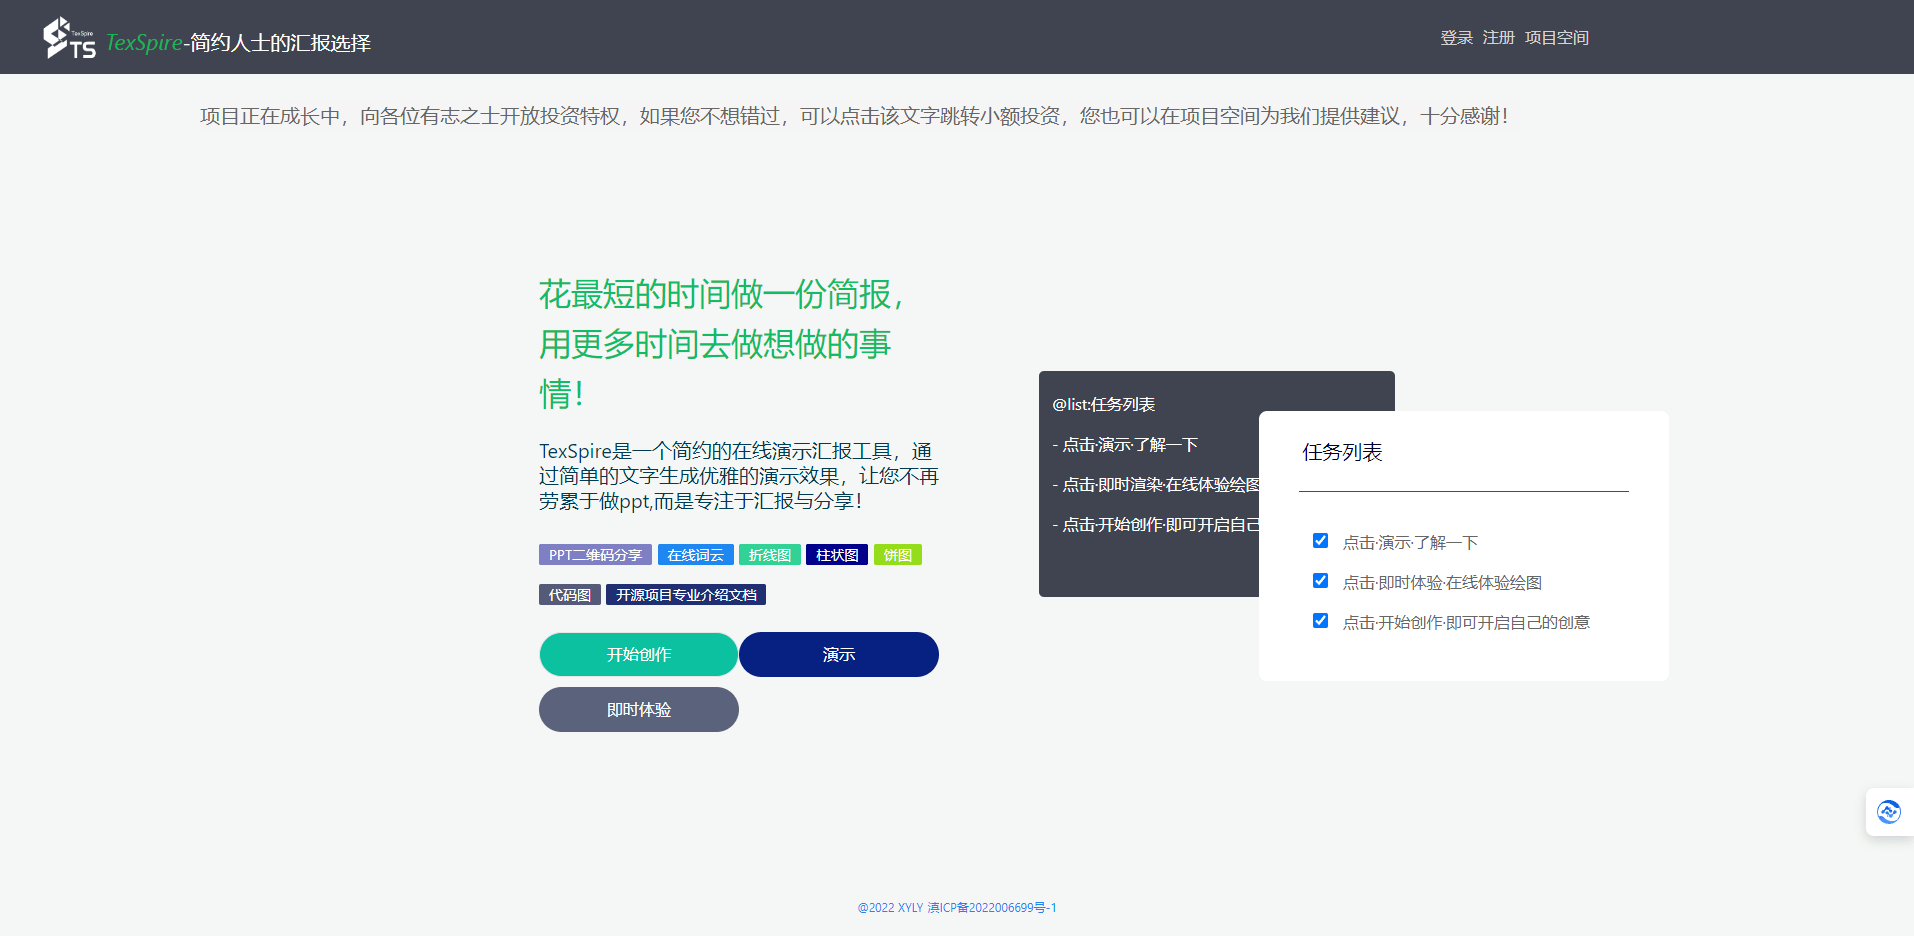This screenshot has height=936, width=1914.
Task: Select the 代码图 tag
Action: tap(569, 594)
